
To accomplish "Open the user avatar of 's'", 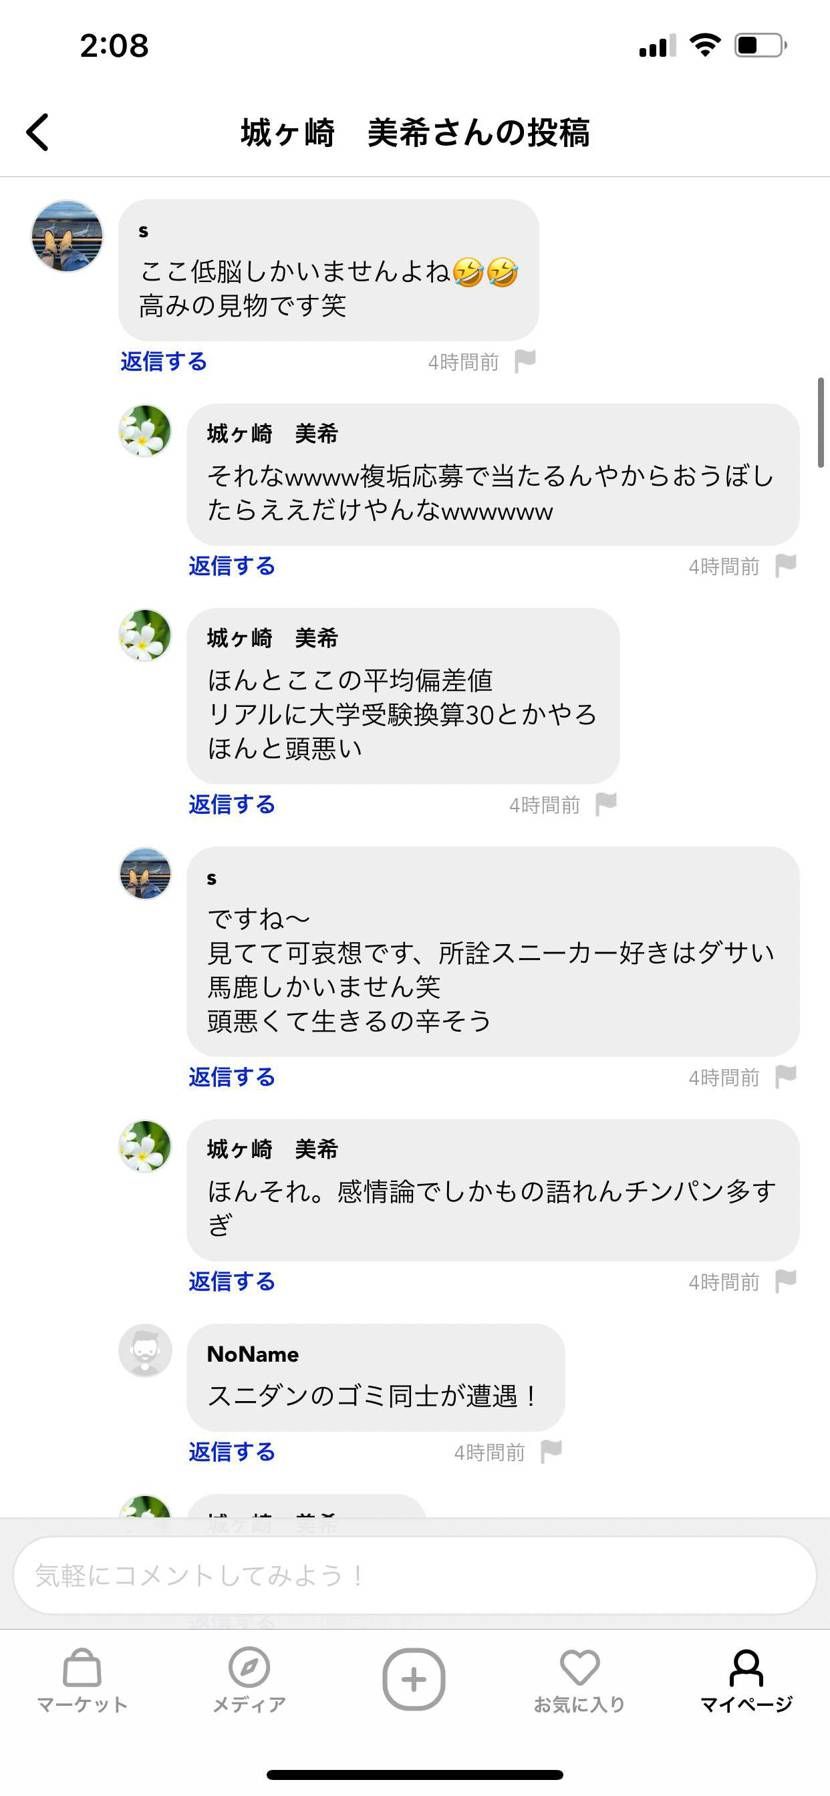I will [66, 237].
